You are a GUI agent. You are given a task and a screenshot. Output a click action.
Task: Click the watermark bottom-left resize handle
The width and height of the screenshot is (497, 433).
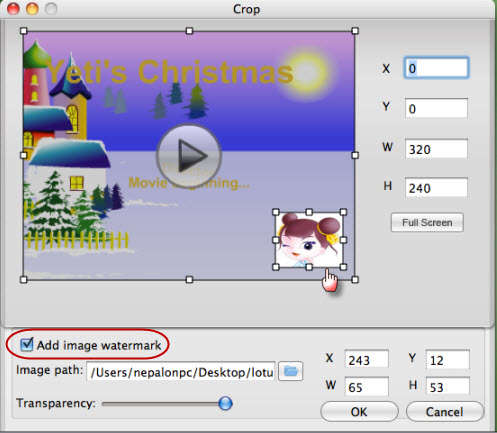click(276, 267)
